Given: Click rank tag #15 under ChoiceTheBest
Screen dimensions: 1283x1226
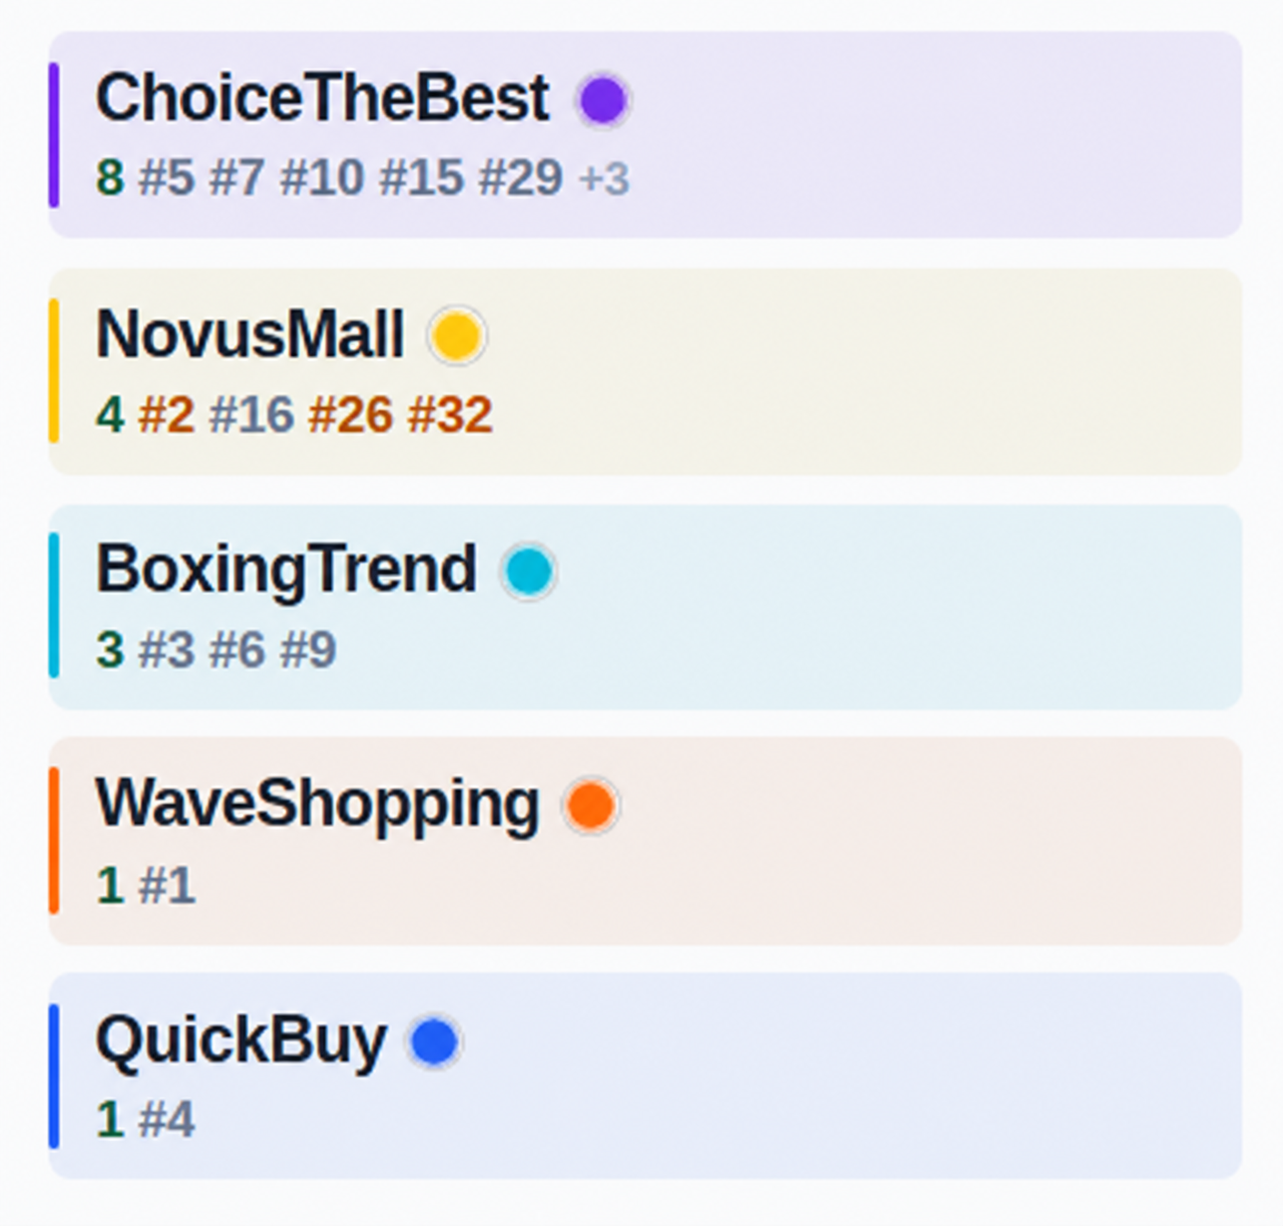Looking at the screenshot, I should click(422, 178).
